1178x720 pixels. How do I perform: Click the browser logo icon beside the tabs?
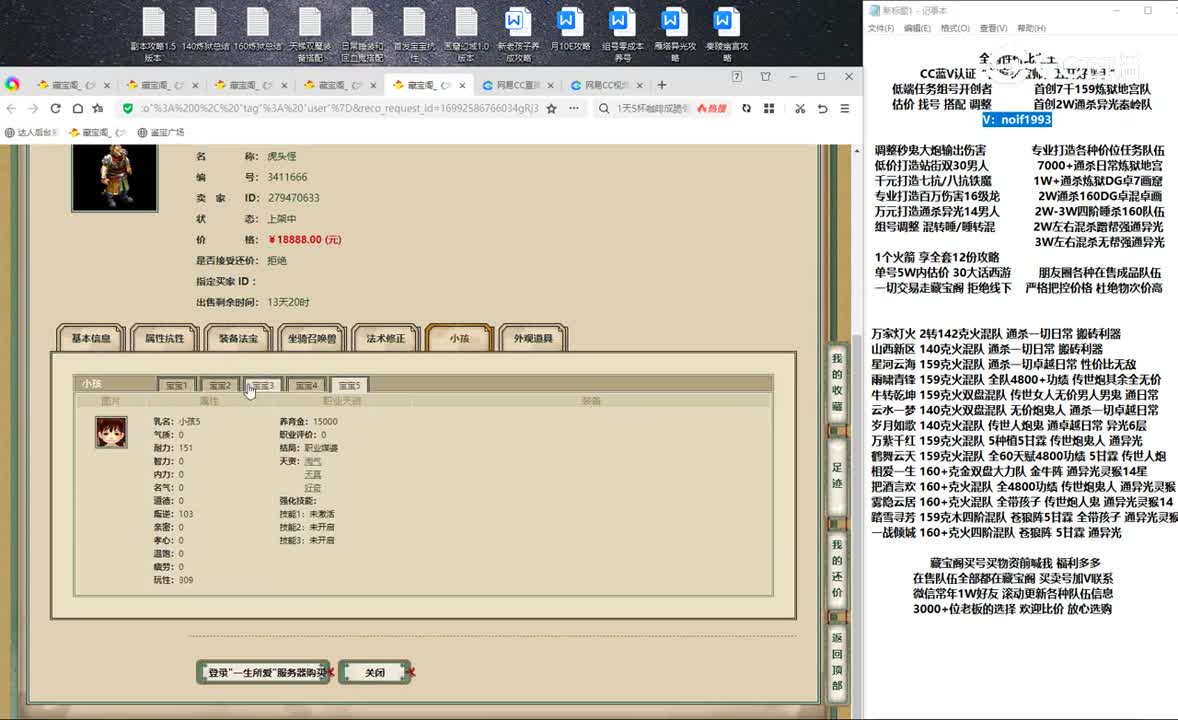point(12,84)
